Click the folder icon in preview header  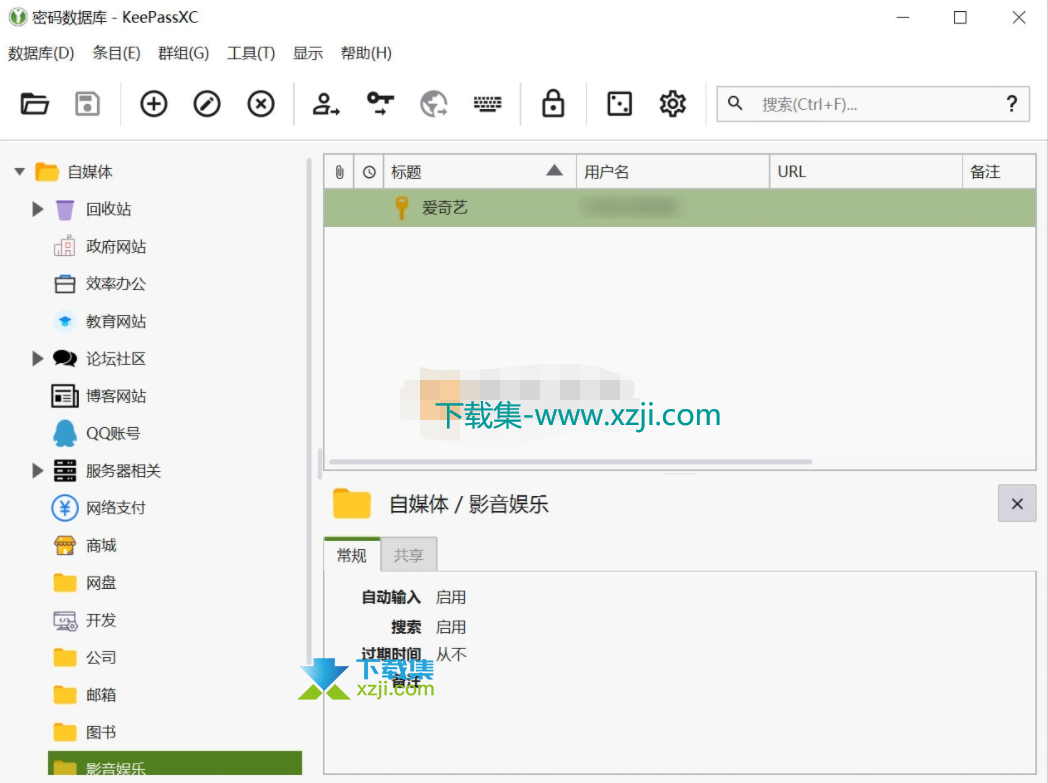[352, 504]
